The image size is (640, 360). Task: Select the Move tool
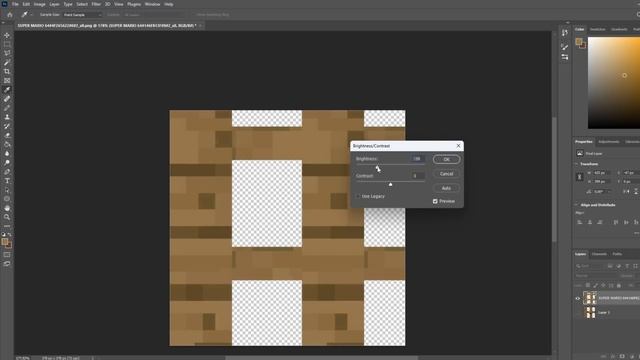click(7, 35)
